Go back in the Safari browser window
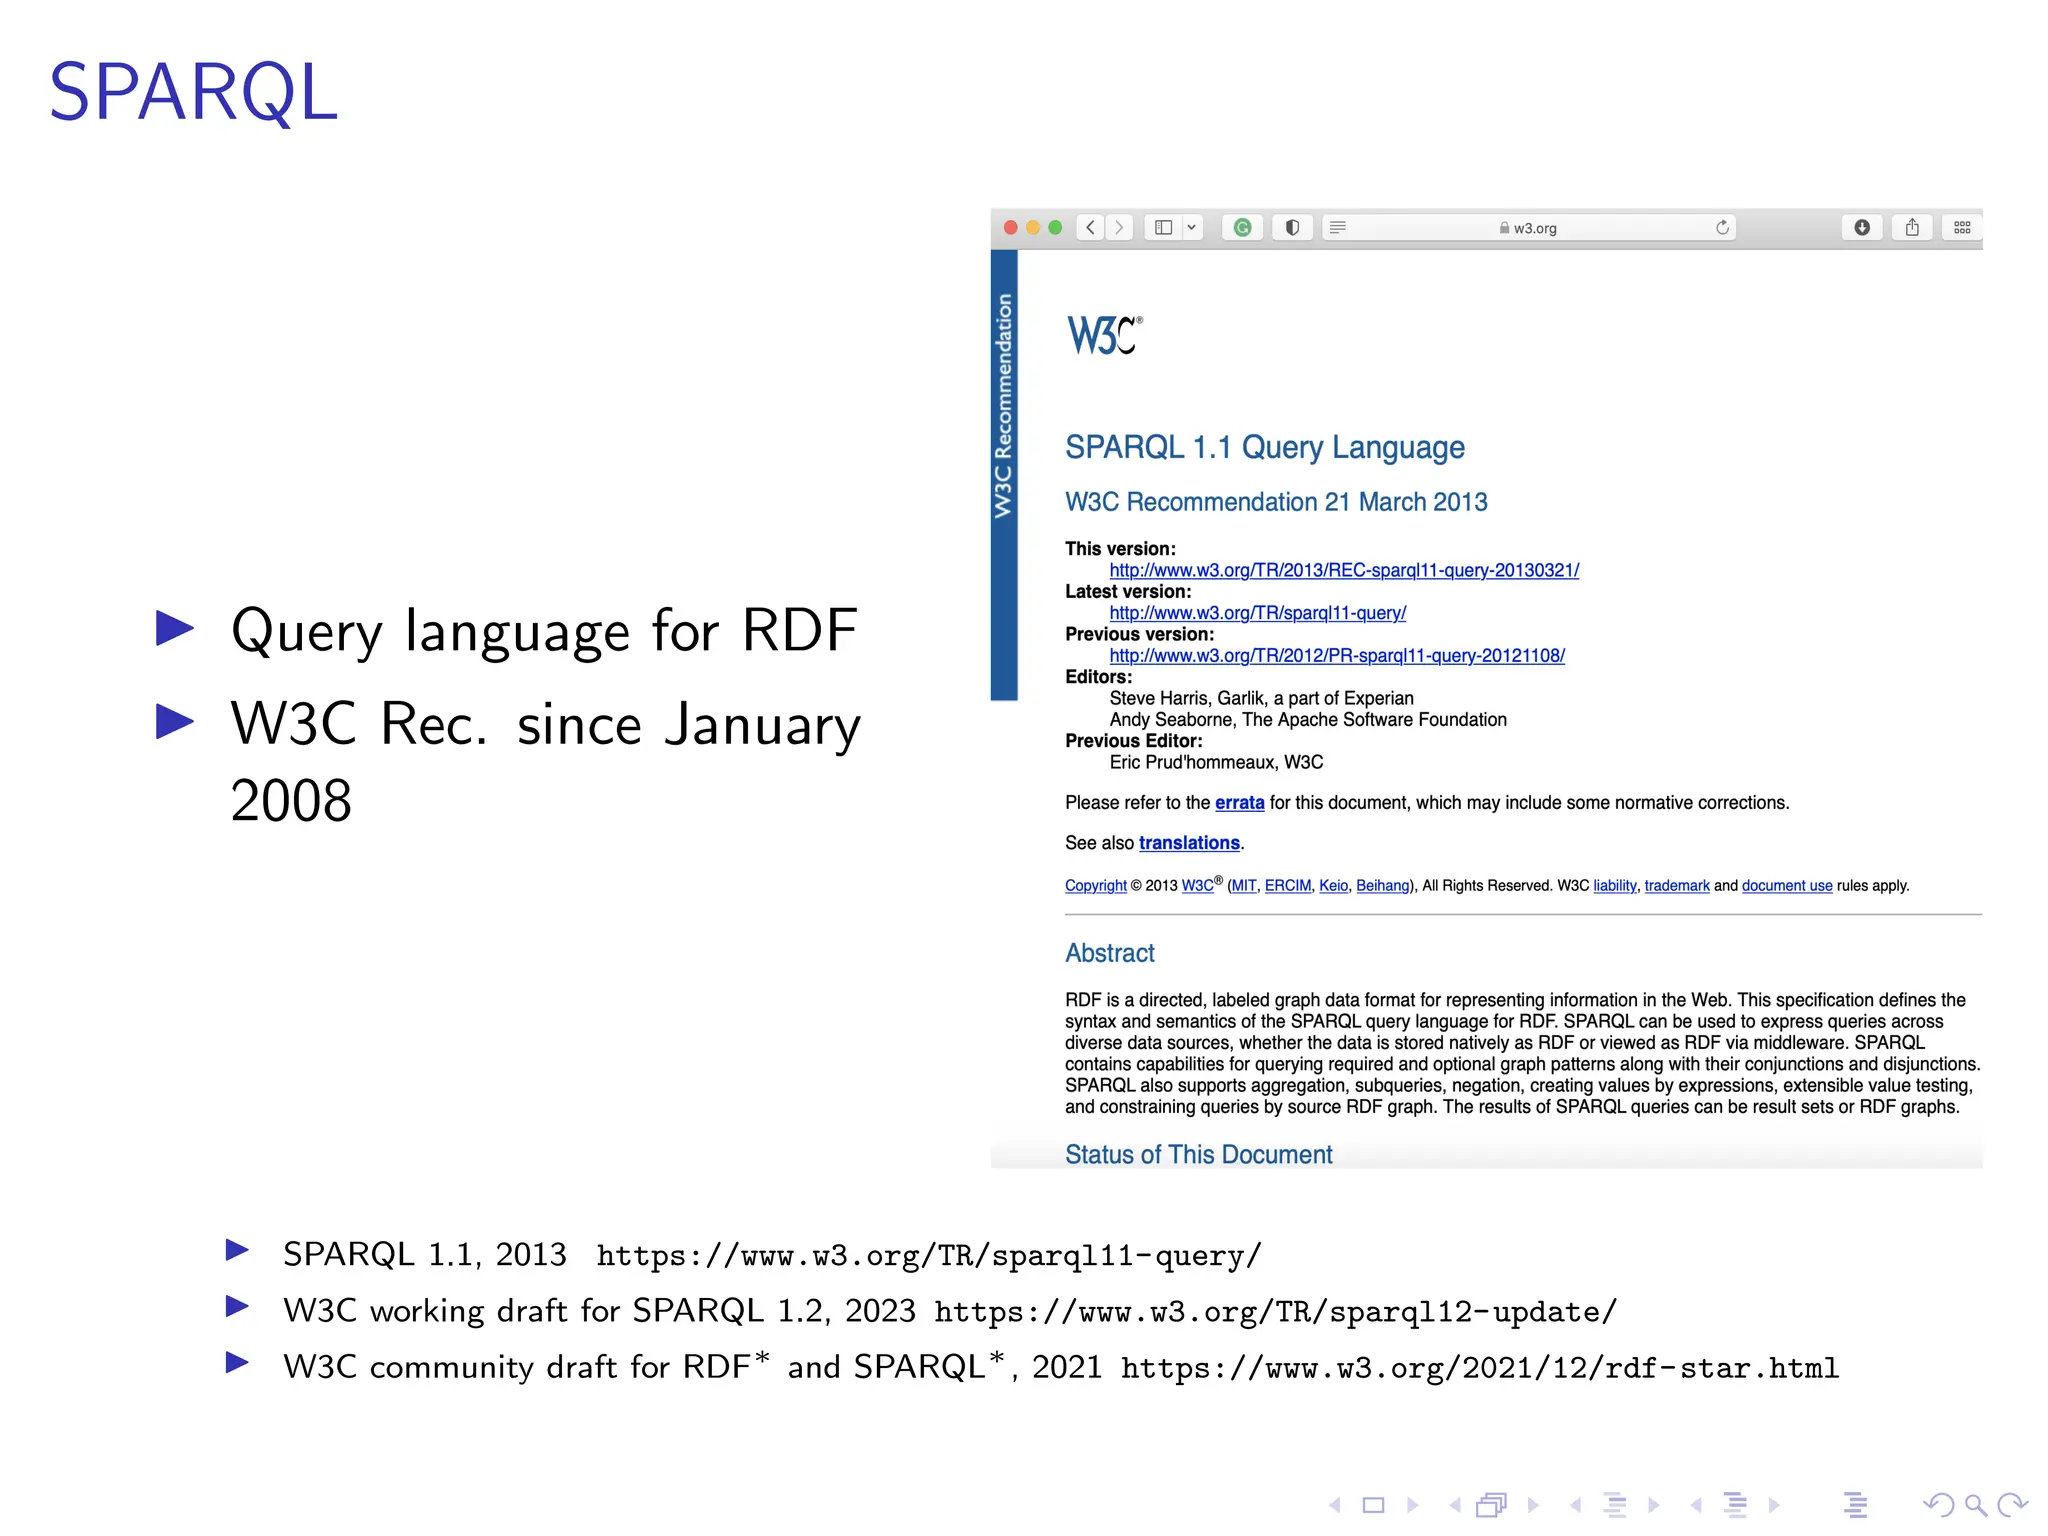Viewport: 2048px width, 1536px height. tap(1091, 228)
